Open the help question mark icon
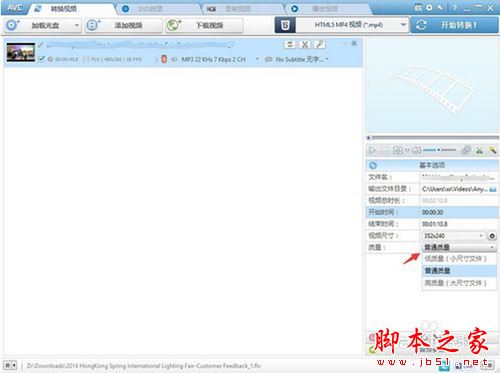This screenshot has height=373, width=500. pos(454,7)
